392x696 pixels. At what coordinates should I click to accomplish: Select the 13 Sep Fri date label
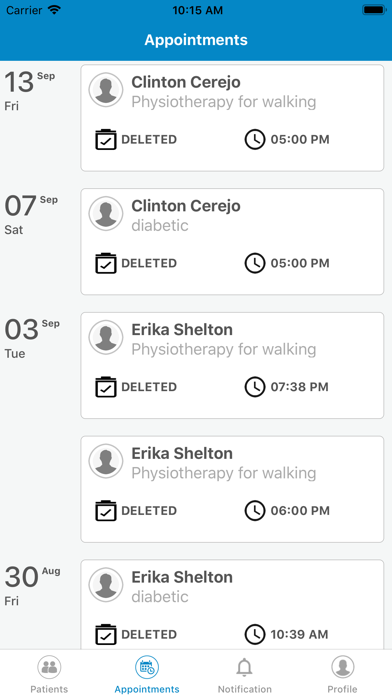30,91
